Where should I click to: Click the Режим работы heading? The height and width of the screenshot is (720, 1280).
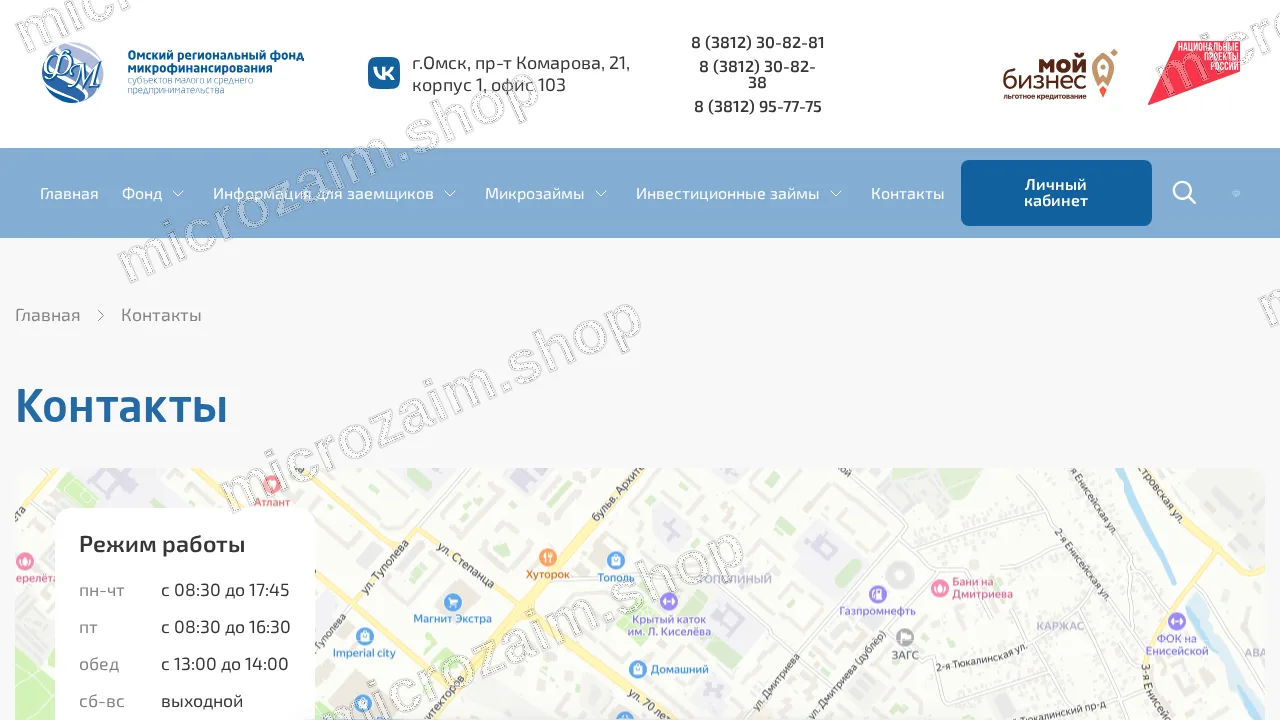162,545
